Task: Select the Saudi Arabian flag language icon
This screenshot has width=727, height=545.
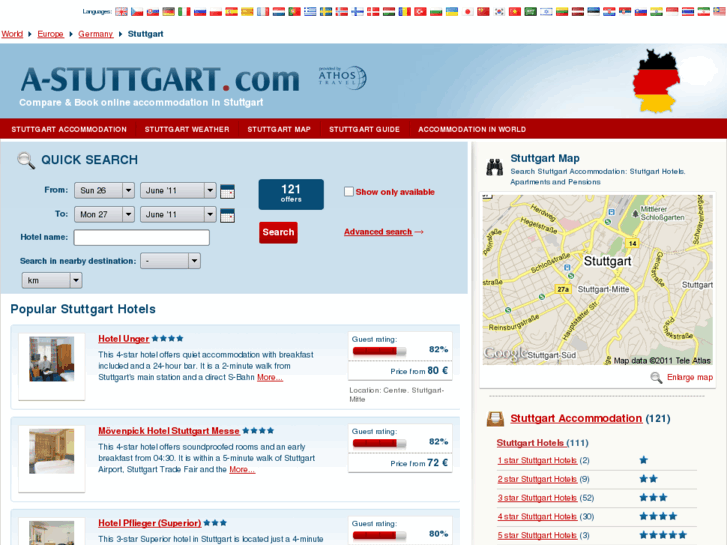Action: coord(530,12)
